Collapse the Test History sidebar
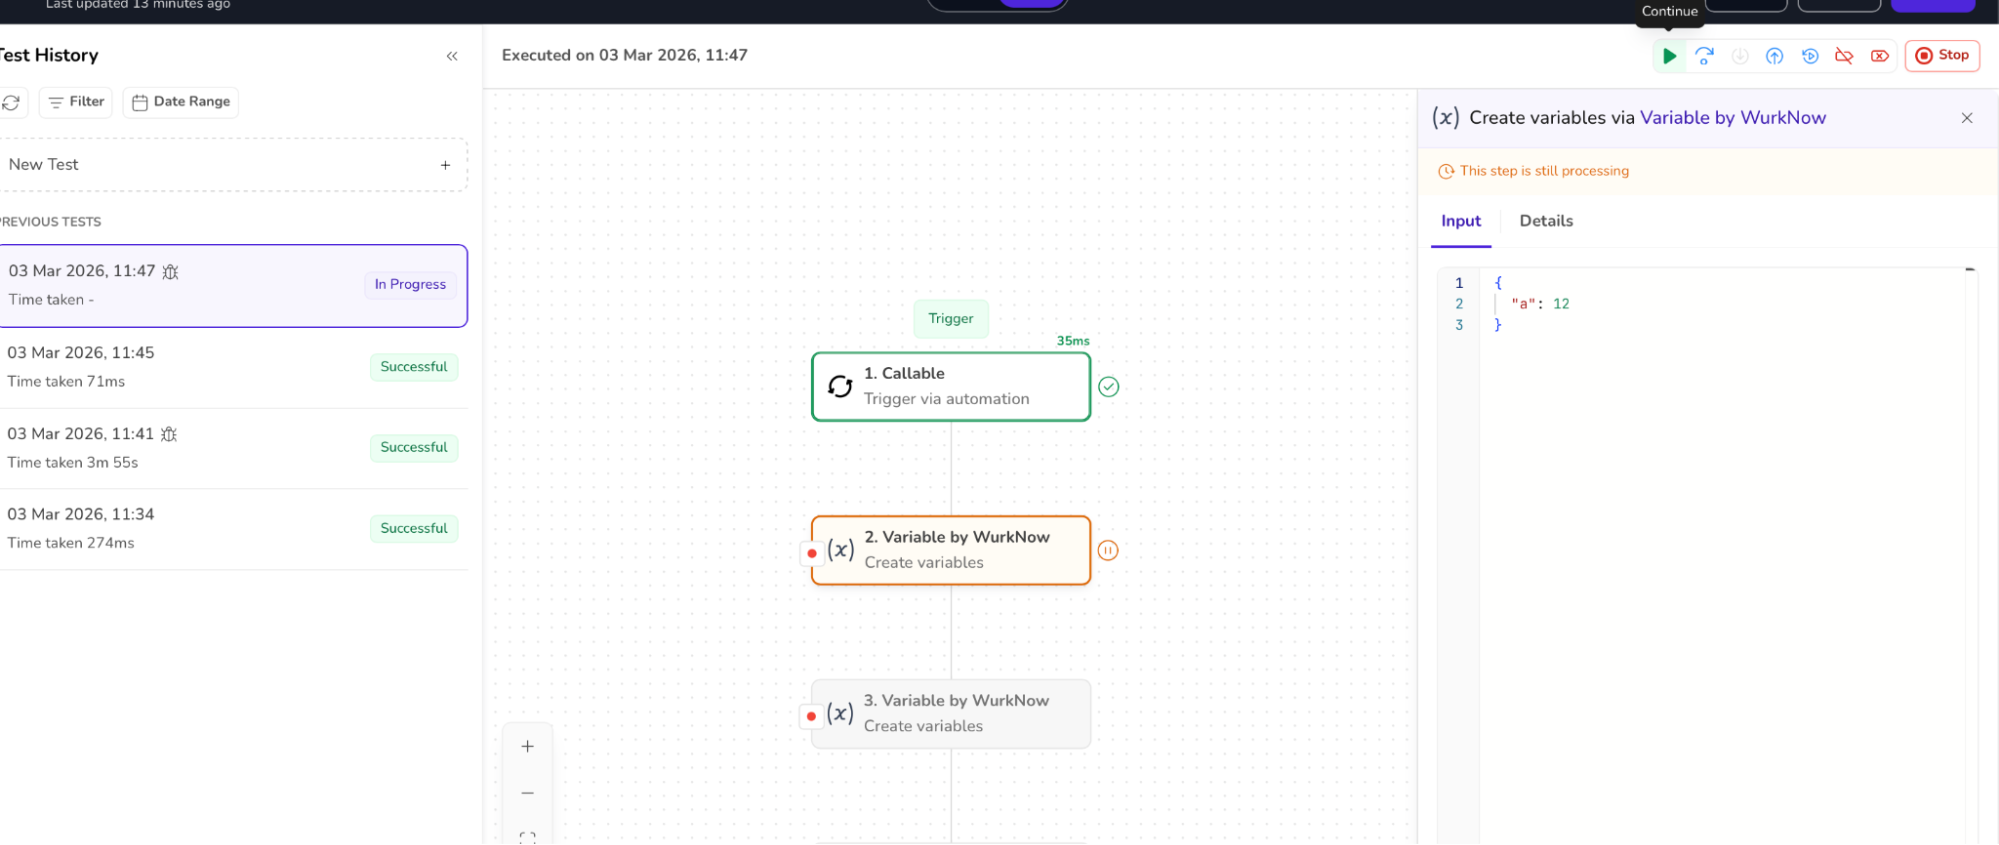 coord(452,56)
